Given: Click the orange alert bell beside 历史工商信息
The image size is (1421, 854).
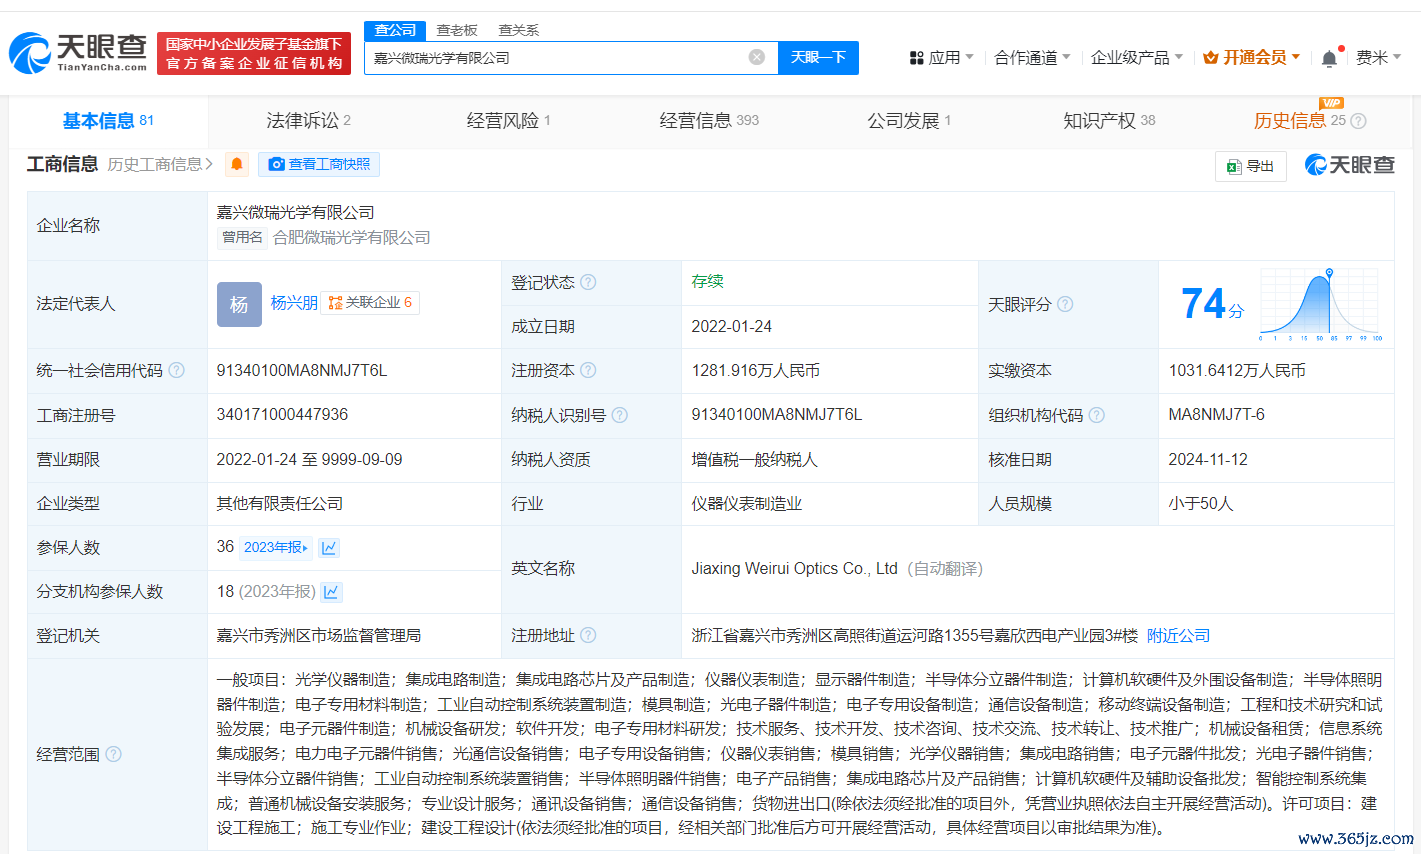Looking at the screenshot, I should (237, 164).
